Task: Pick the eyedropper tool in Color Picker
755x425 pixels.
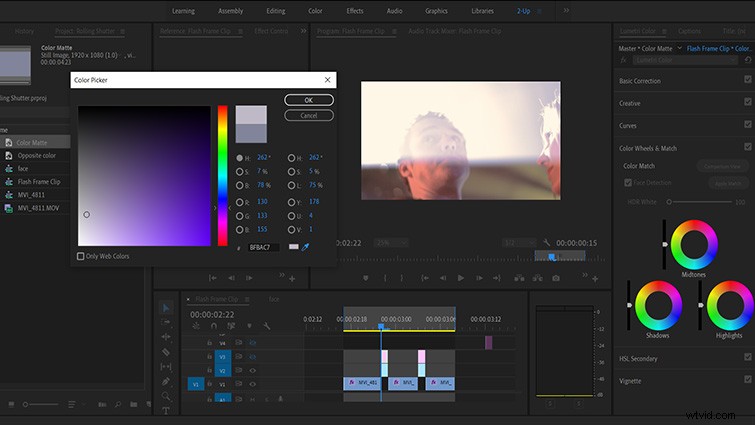Action: tap(305, 247)
